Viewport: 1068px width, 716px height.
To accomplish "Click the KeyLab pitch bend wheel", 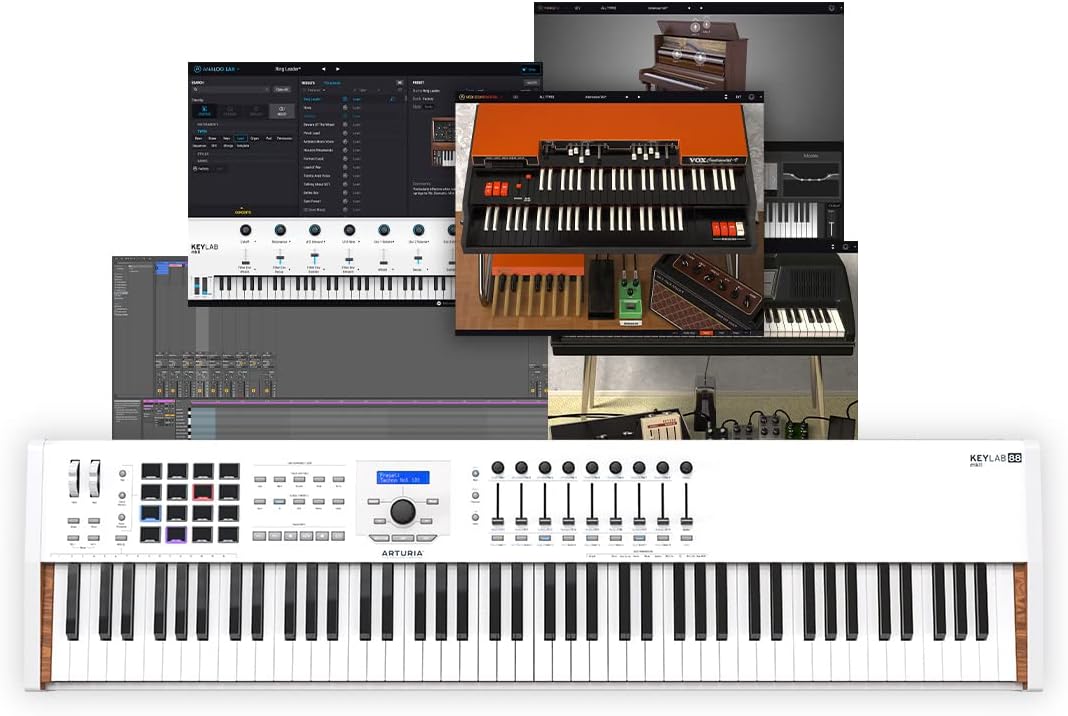I will pyautogui.click(x=74, y=478).
